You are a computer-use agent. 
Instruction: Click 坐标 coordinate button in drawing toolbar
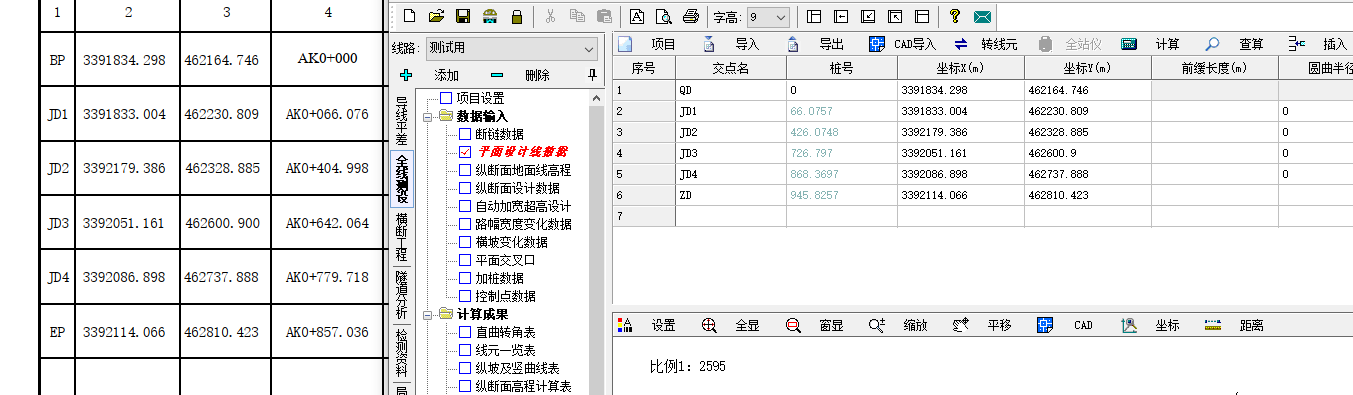(x=1151, y=325)
